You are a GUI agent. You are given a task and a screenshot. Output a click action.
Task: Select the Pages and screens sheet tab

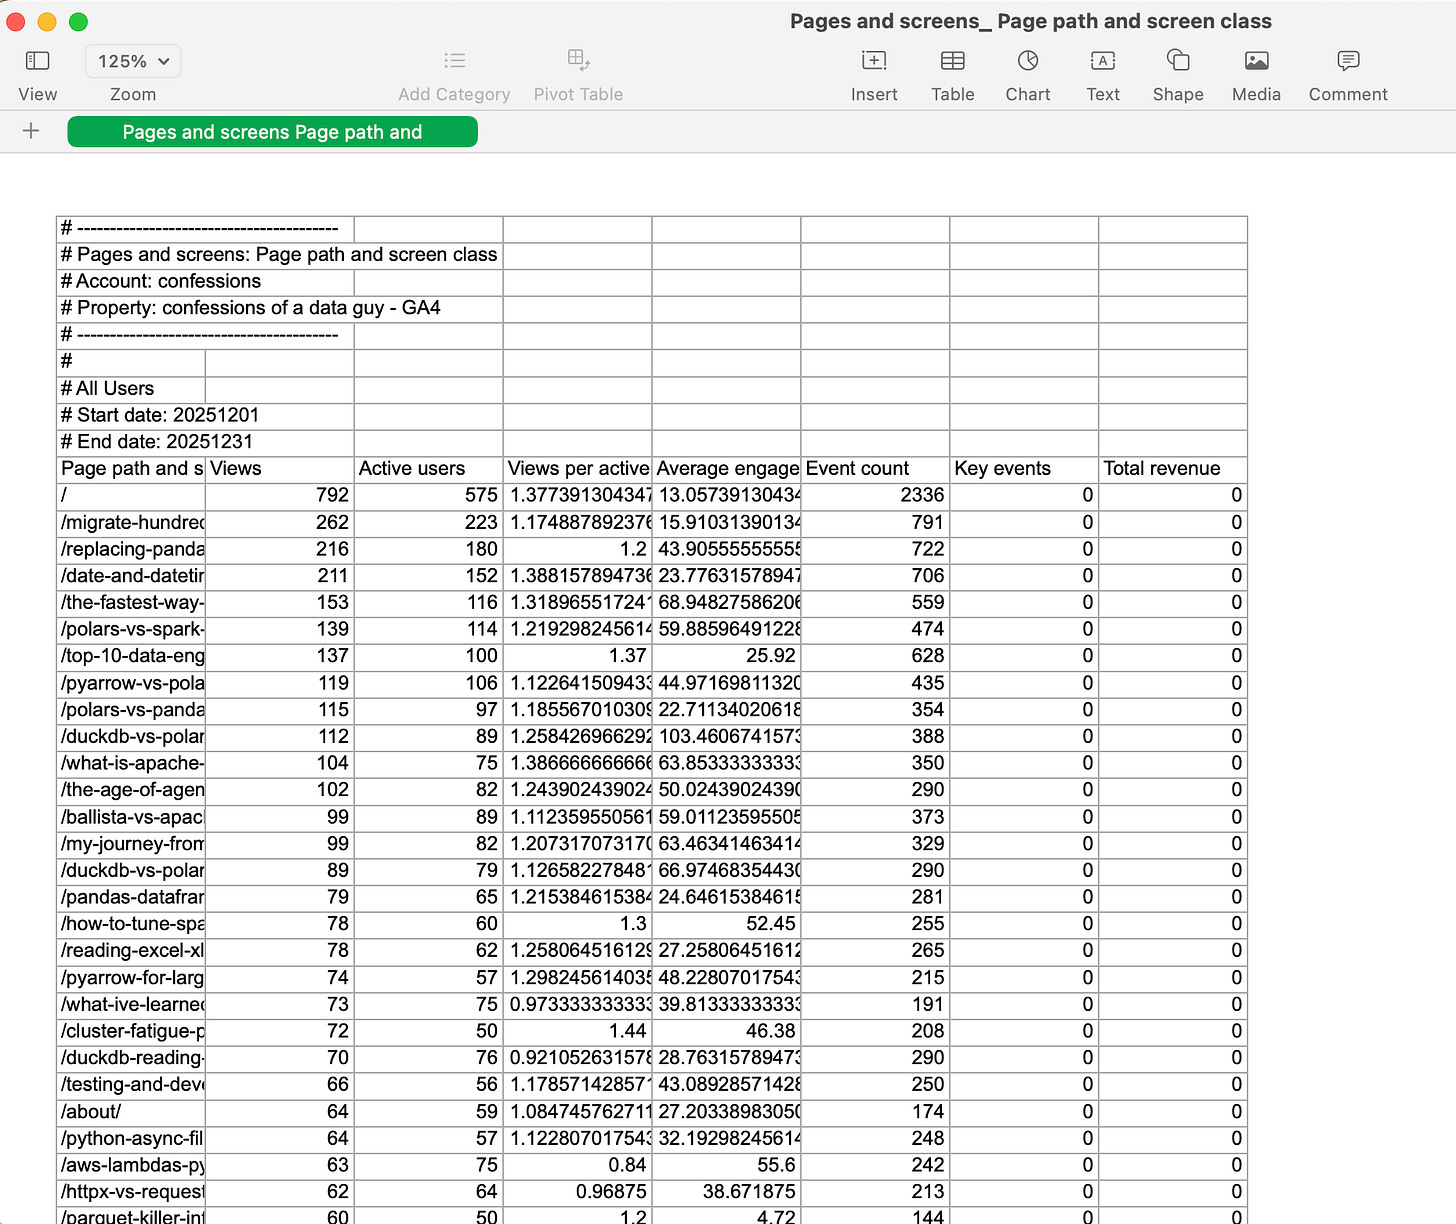click(x=272, y=131)
